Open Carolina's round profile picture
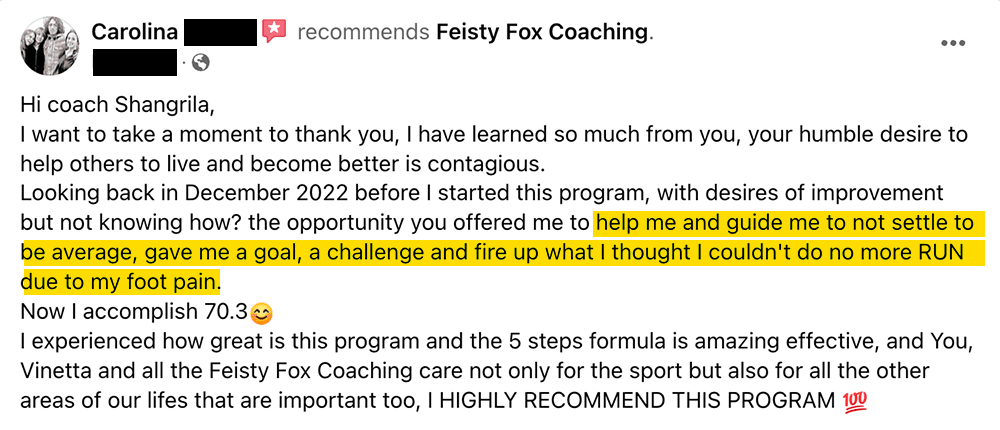This screenshot has width=1000, height=430. pos(50,46)
